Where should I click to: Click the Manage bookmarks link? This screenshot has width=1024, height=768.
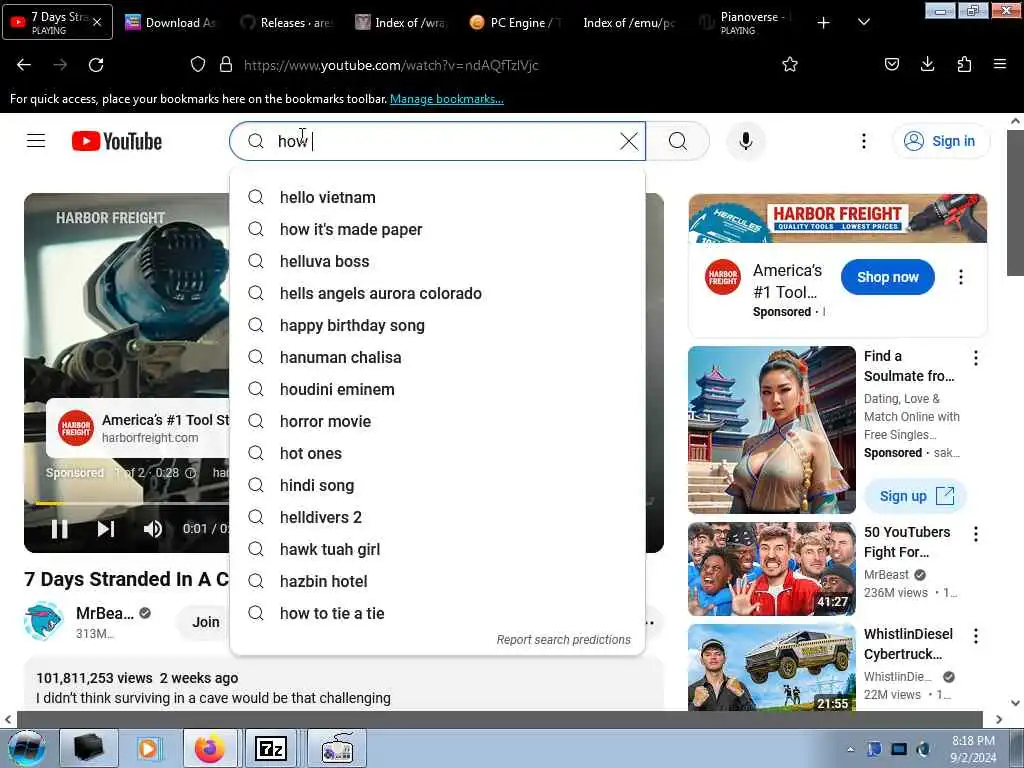coord(447,99)
